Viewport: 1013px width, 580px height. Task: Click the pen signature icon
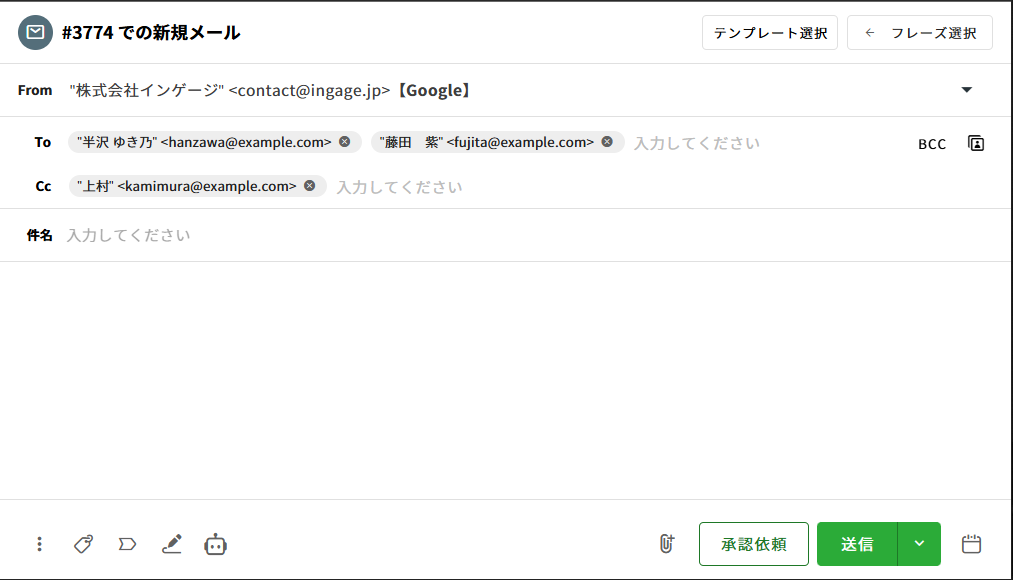pos(172,544)
